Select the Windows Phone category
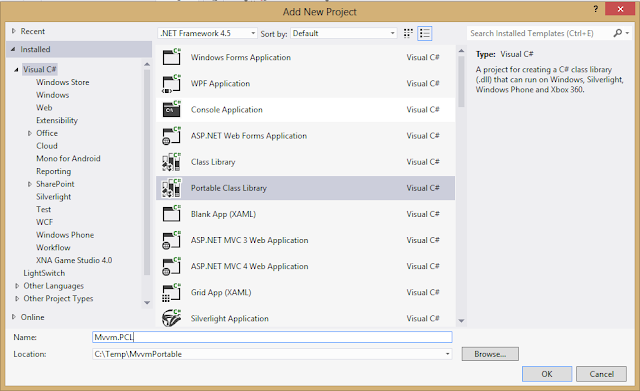Viewport: 640px width, 391px height. [65, 235]
